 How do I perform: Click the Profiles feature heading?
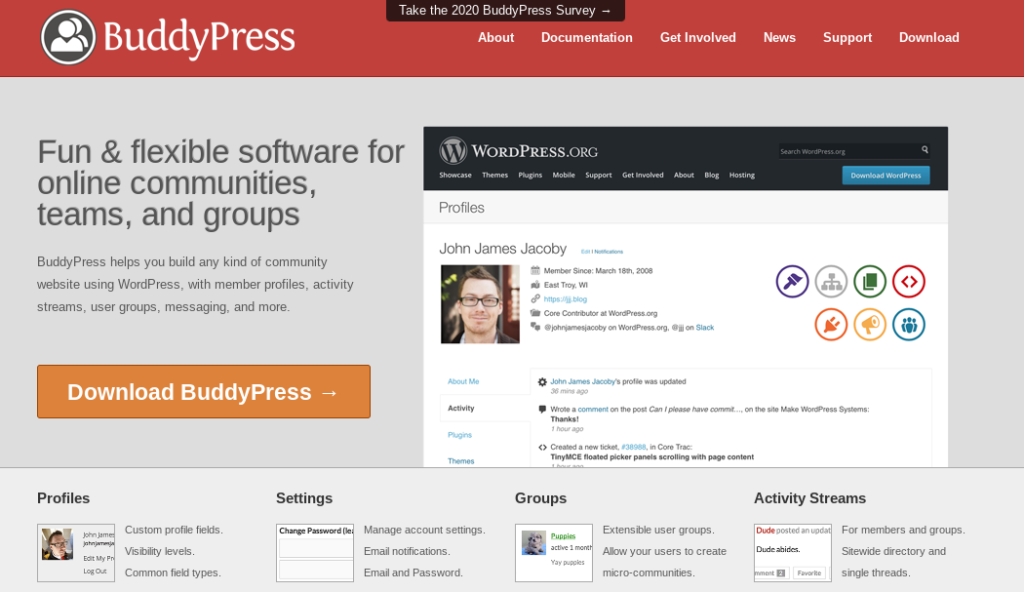pyautogui.click(x=63, y=498)
